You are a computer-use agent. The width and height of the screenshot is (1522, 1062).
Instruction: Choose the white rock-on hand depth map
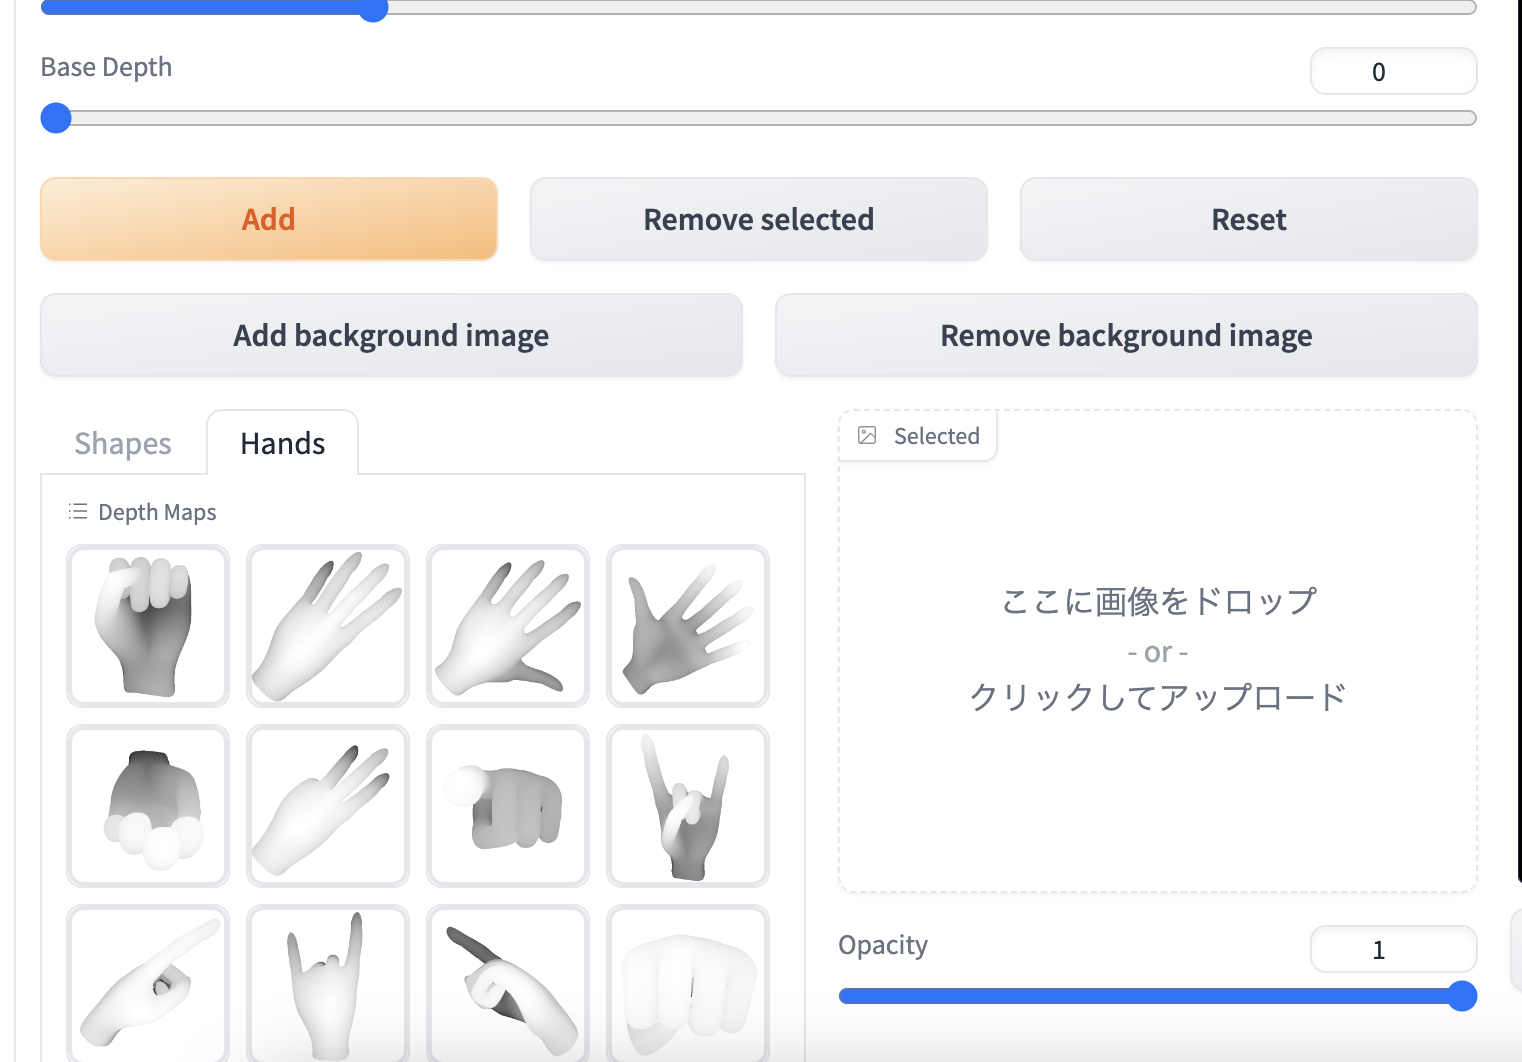pos(327,983)
